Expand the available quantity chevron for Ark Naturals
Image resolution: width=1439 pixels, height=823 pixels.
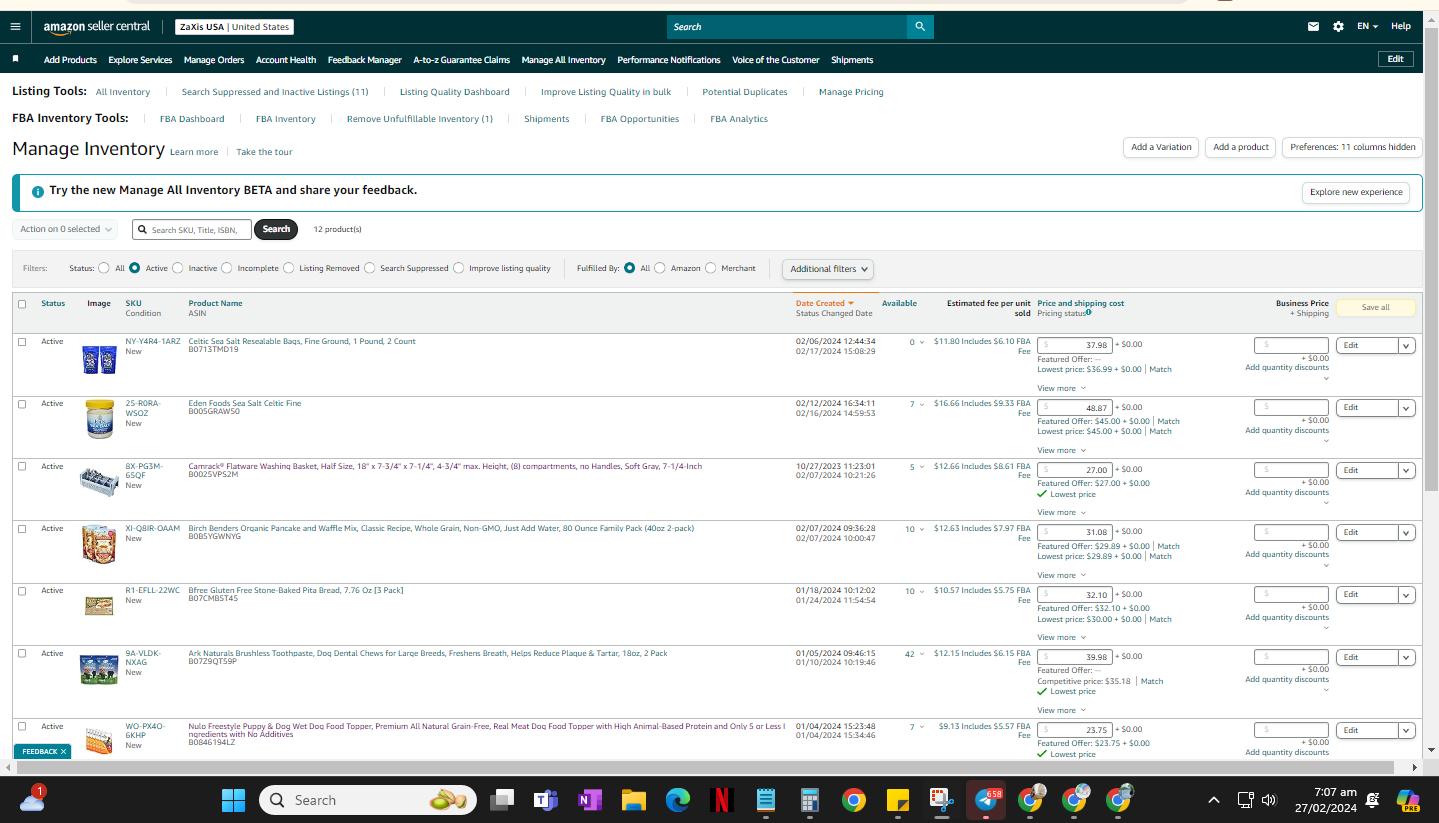pos(922,654)
